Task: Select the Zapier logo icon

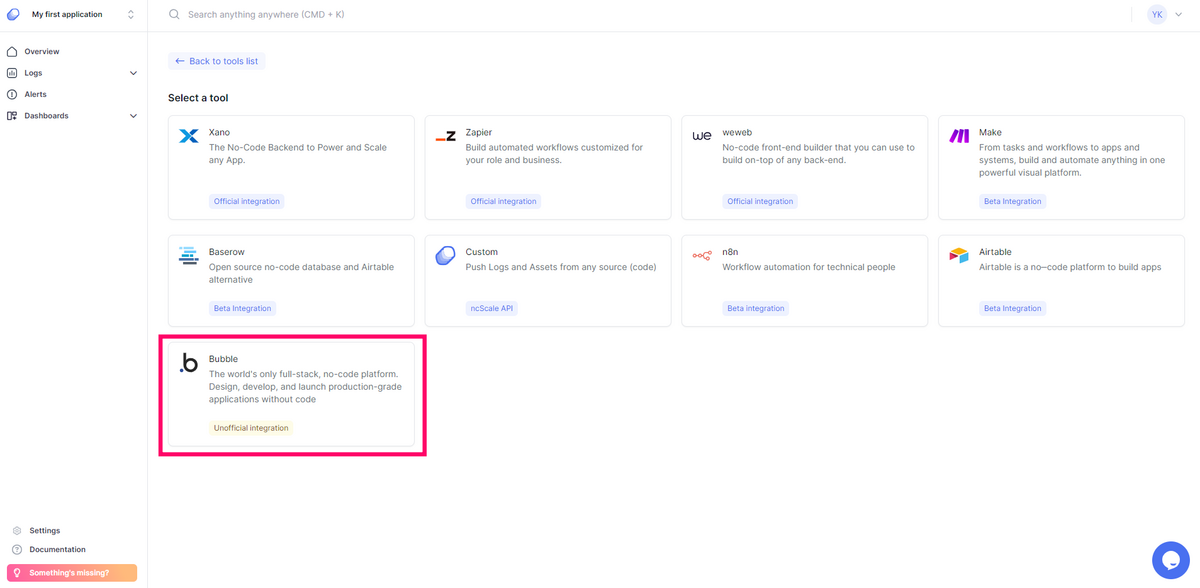Action: point(446,136)
